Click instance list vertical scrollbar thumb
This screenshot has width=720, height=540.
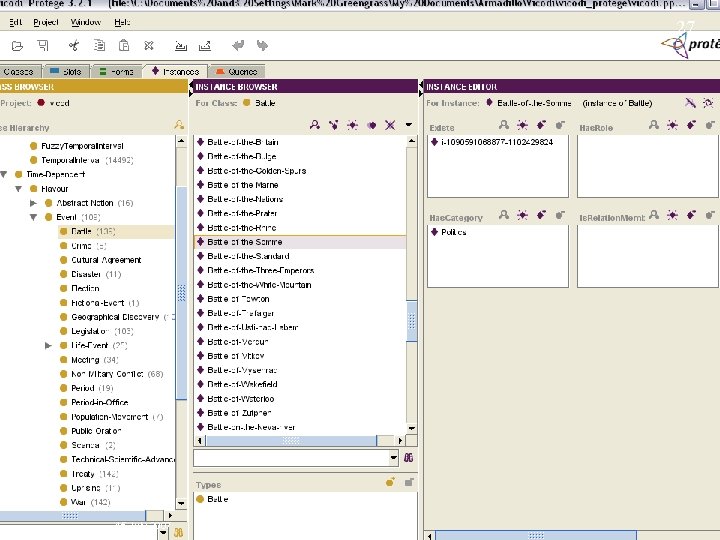click(412, 321)
